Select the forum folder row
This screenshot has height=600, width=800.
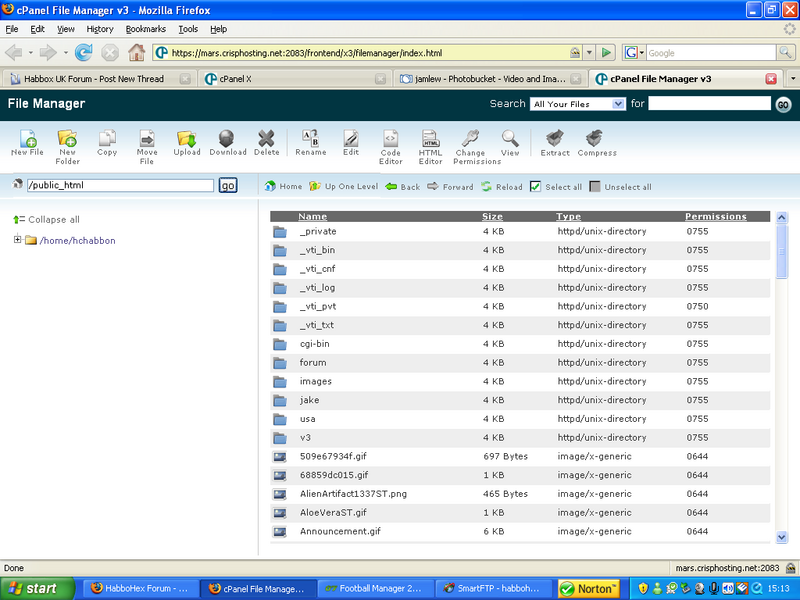tap(520, 363)
